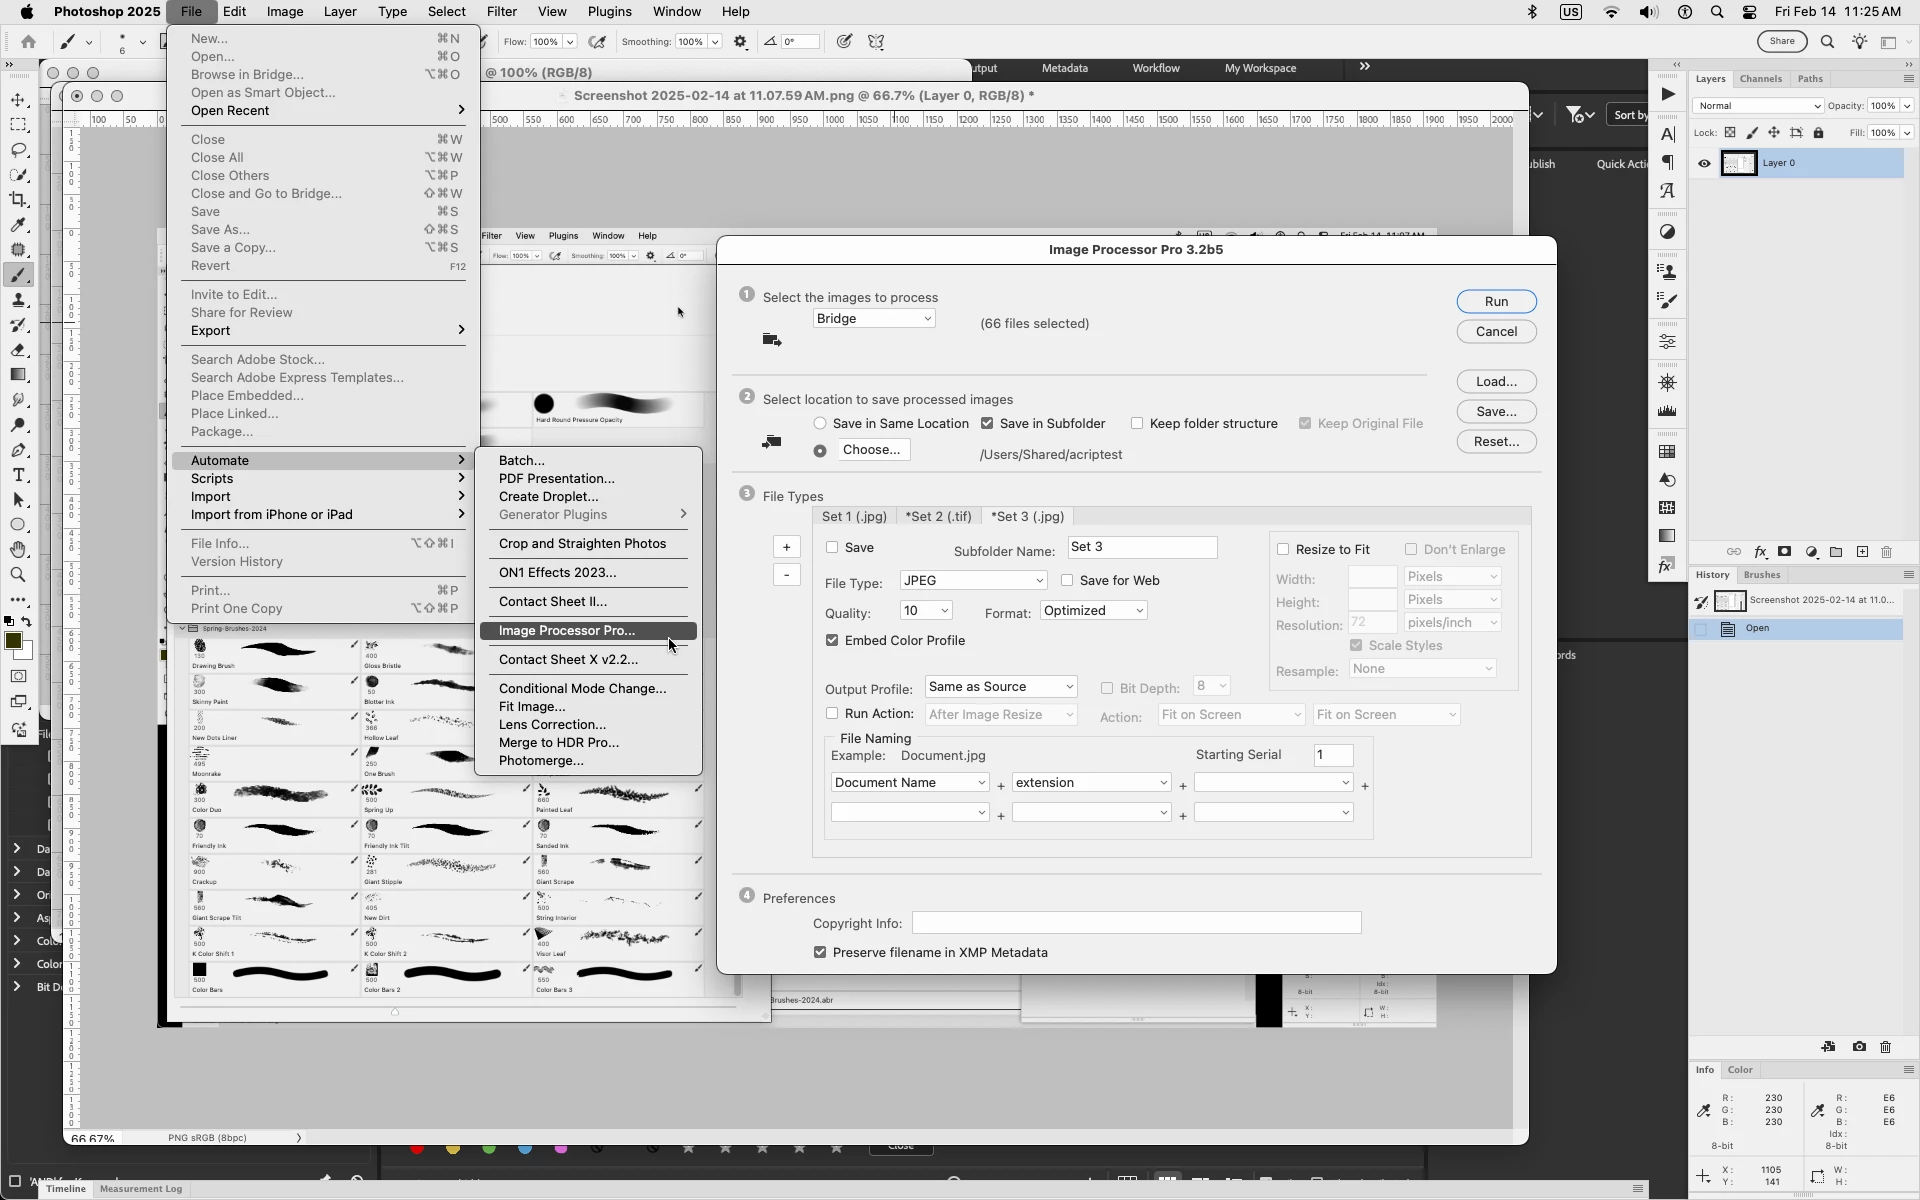Select the Hand tool
This screenshot has height=1200, width=1920.
point(19,550)
